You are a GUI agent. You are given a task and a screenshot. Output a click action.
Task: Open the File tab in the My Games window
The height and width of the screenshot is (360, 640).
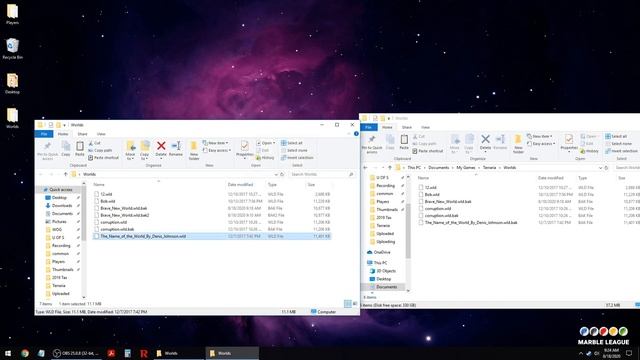369,127
